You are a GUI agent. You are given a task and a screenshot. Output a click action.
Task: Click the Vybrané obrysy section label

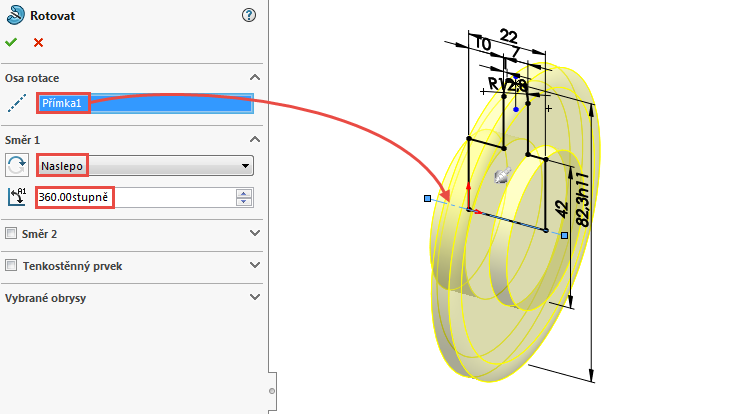(45, 298)
